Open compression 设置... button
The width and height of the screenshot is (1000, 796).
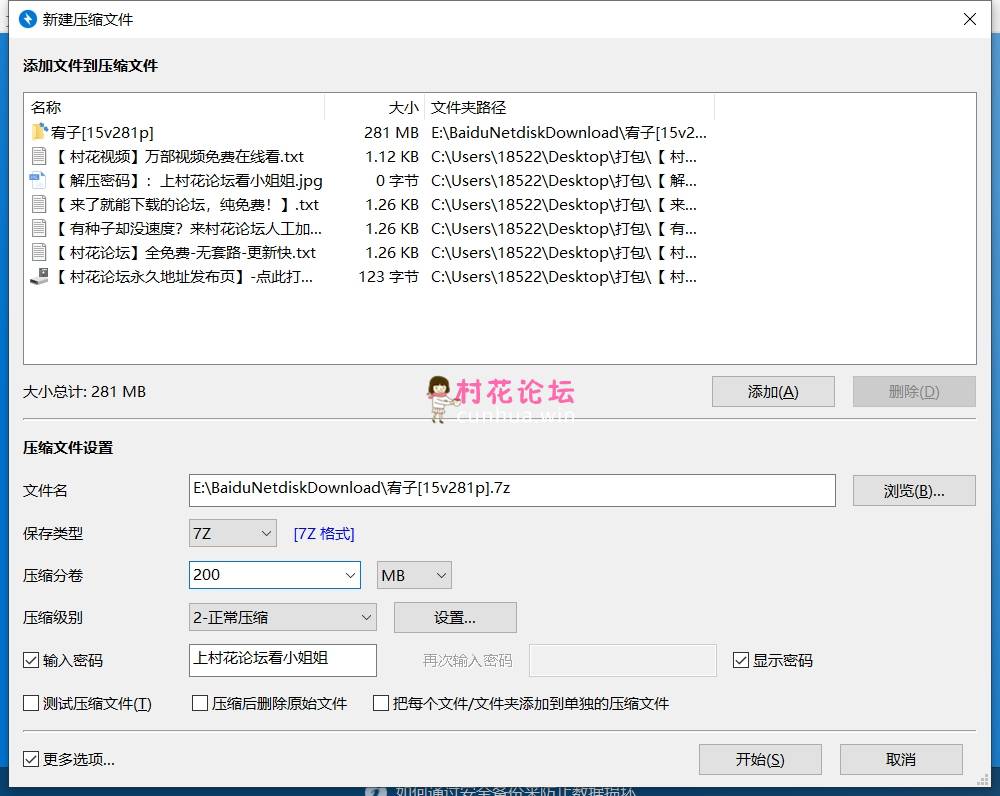coord(455,617)
